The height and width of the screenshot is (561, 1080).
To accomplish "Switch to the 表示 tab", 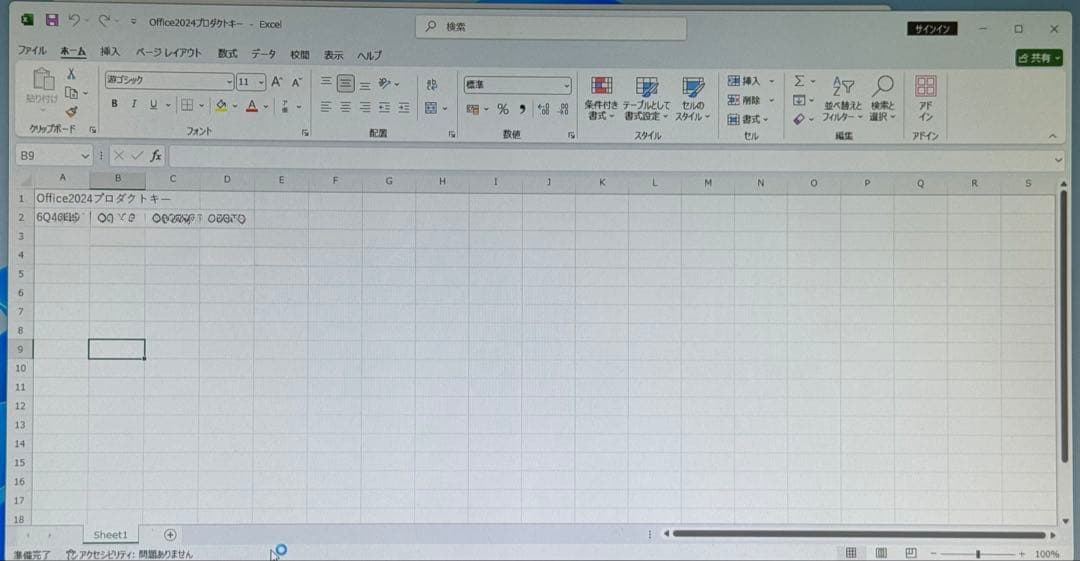I will pos(333,54).
